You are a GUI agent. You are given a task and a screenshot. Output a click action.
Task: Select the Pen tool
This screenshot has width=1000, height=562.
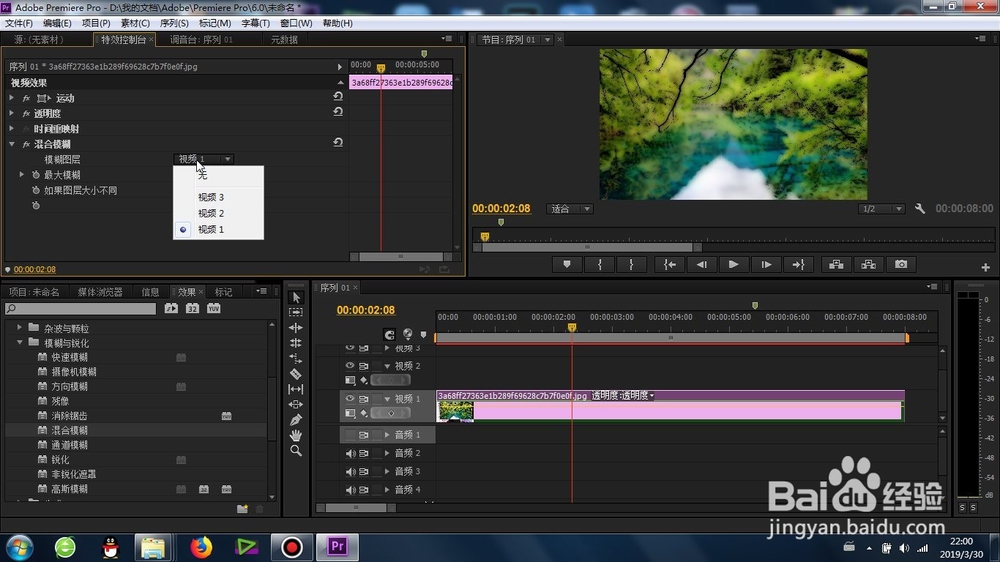[x=296, y=420]
